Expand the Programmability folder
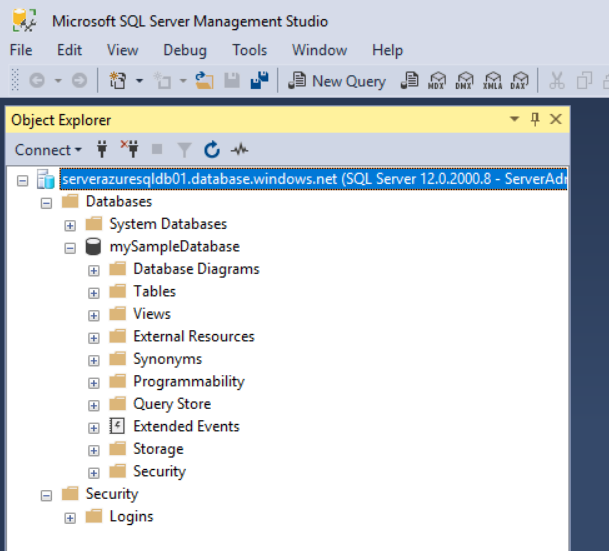 94,383
